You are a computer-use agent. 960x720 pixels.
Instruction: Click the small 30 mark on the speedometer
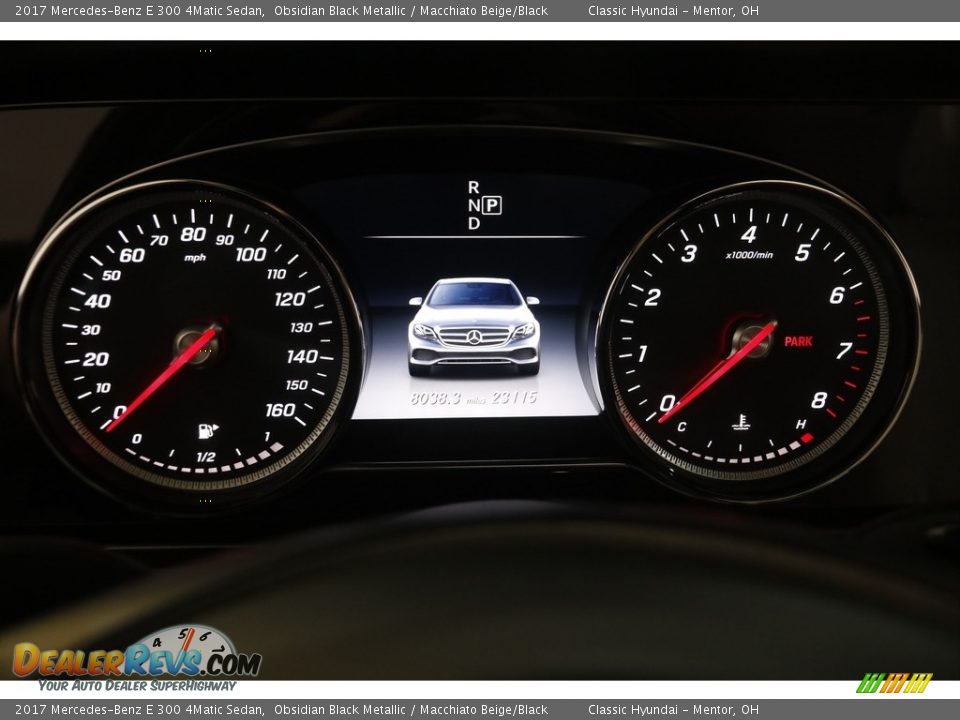click(91, 330)
